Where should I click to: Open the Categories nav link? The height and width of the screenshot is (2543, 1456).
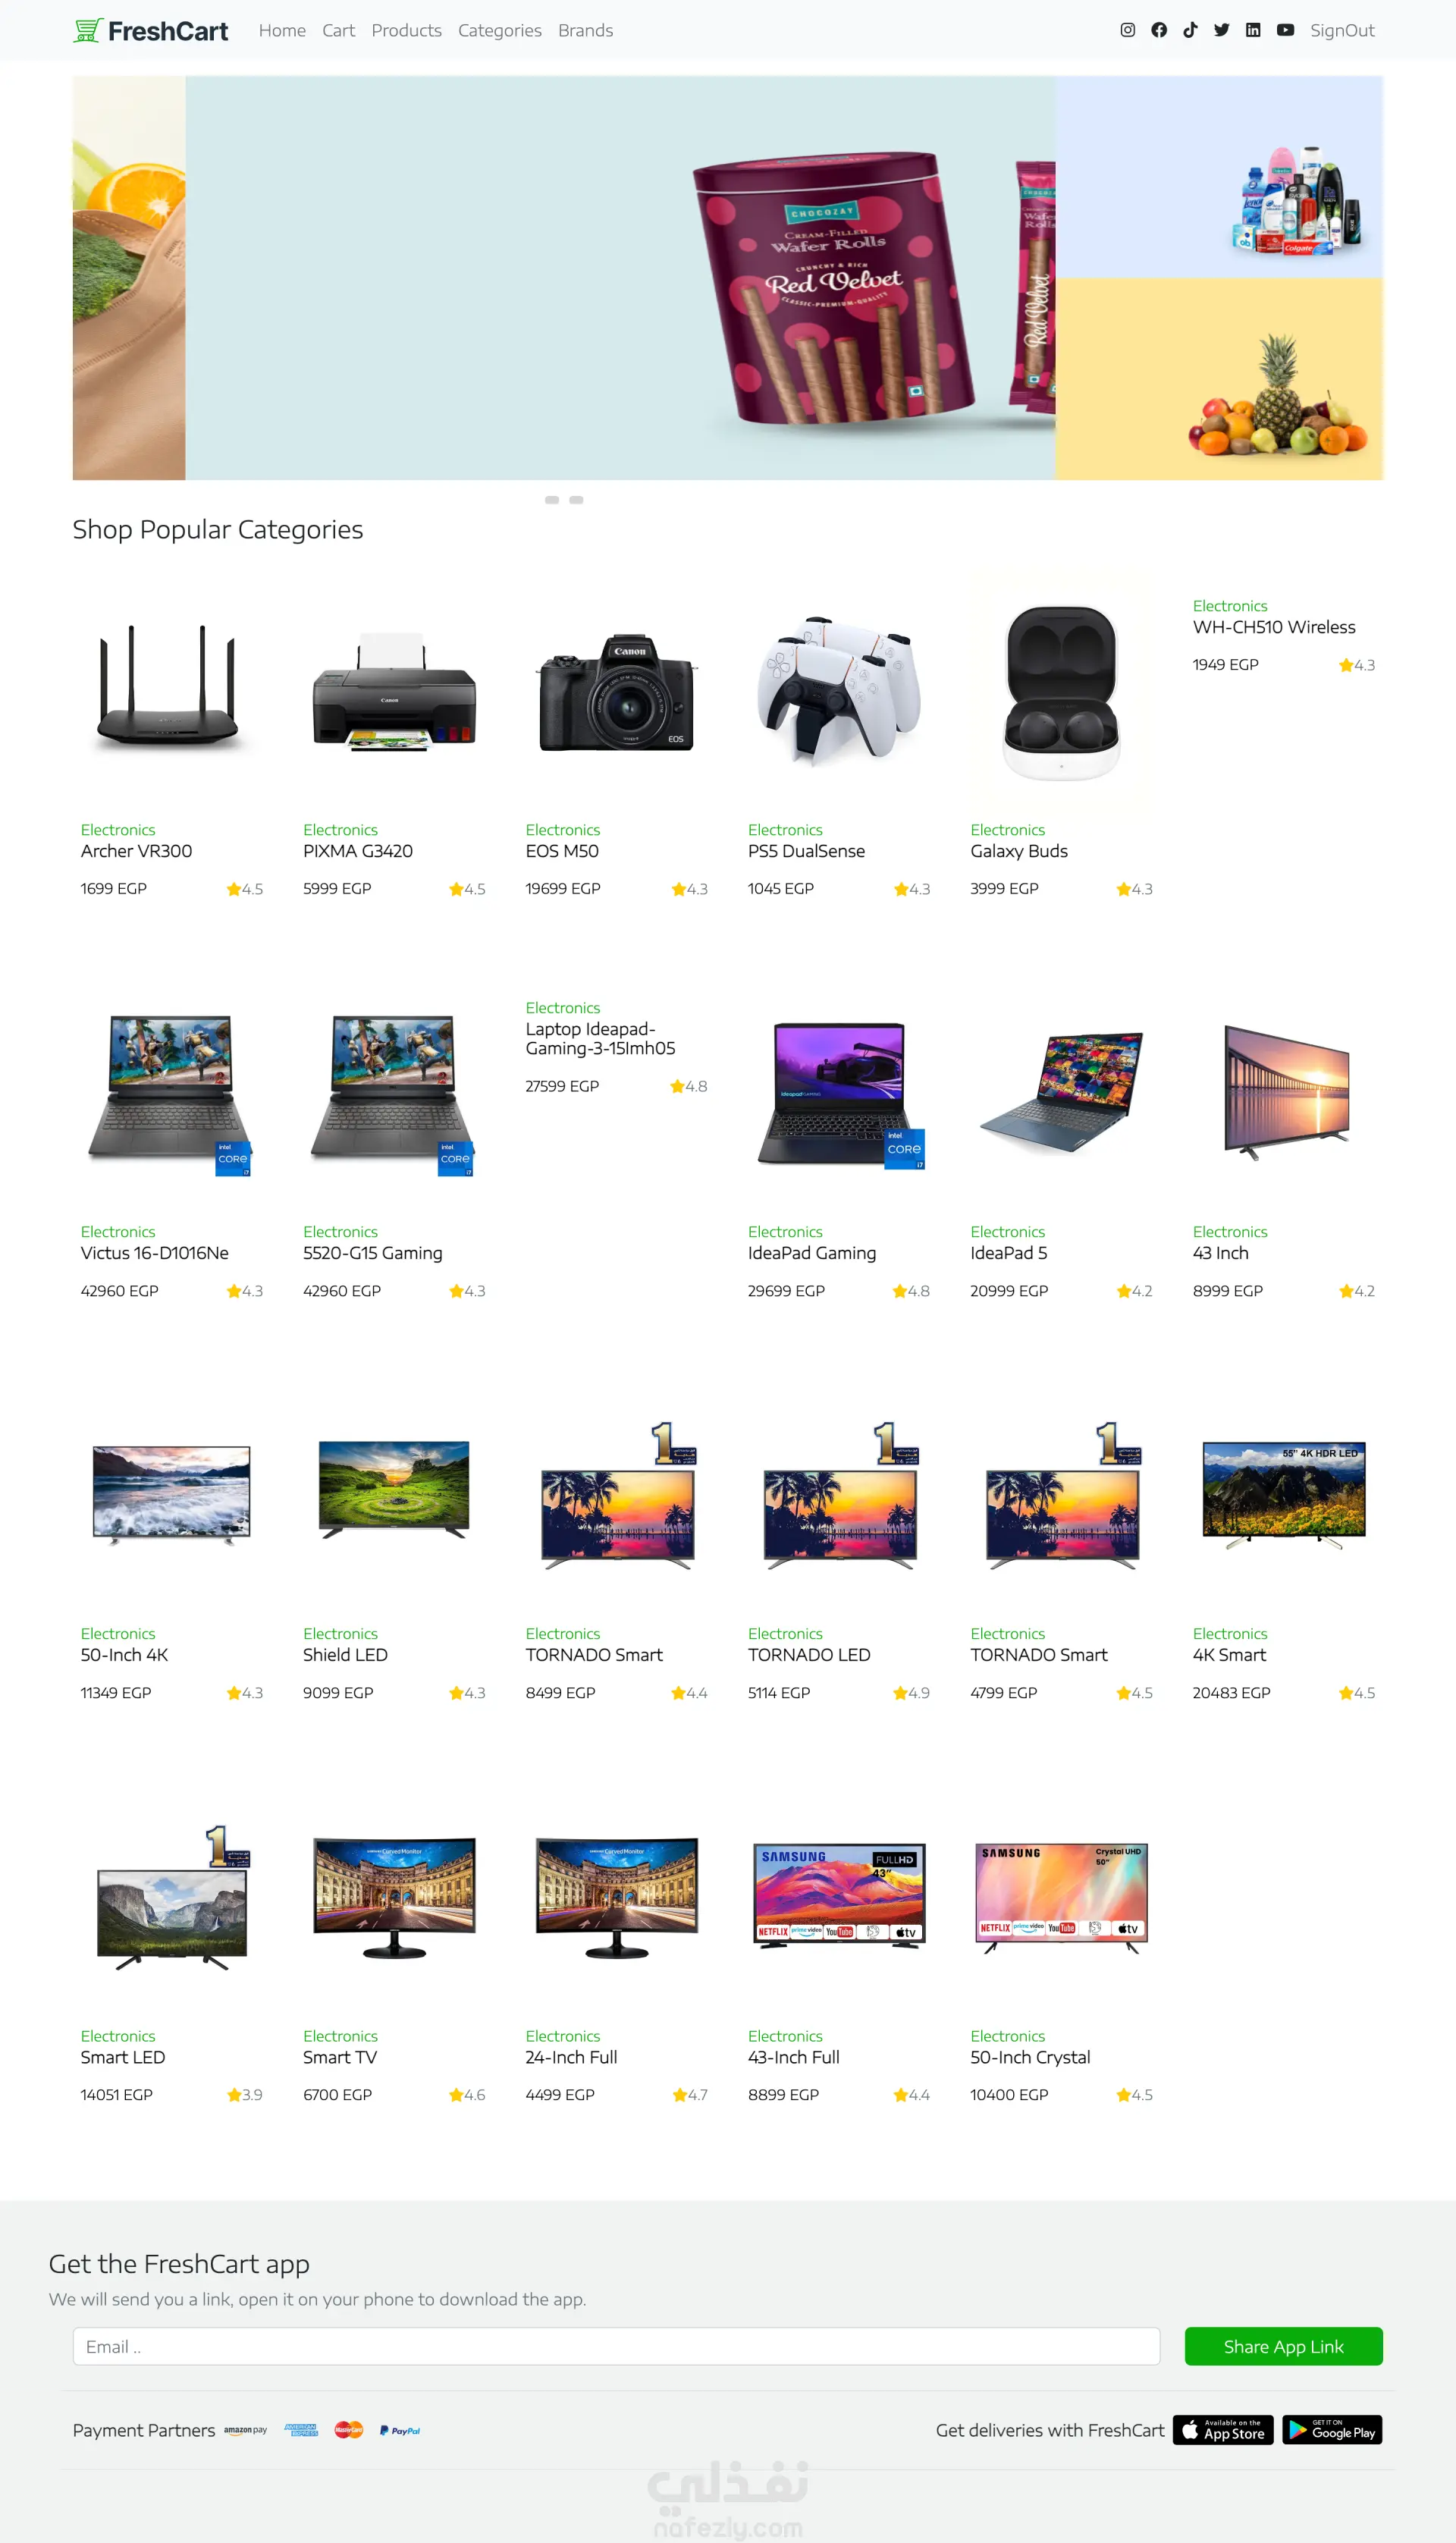(499, 31)
